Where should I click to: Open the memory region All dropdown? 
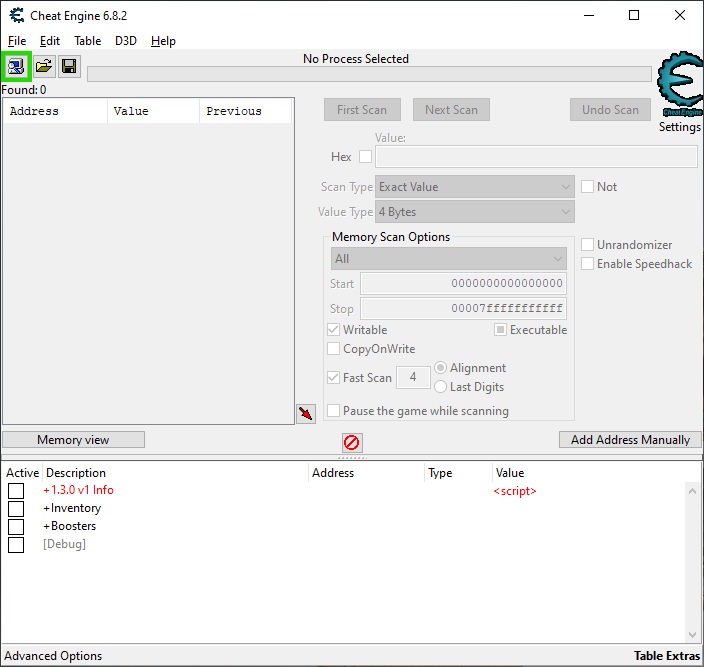[x=449, y=259]
